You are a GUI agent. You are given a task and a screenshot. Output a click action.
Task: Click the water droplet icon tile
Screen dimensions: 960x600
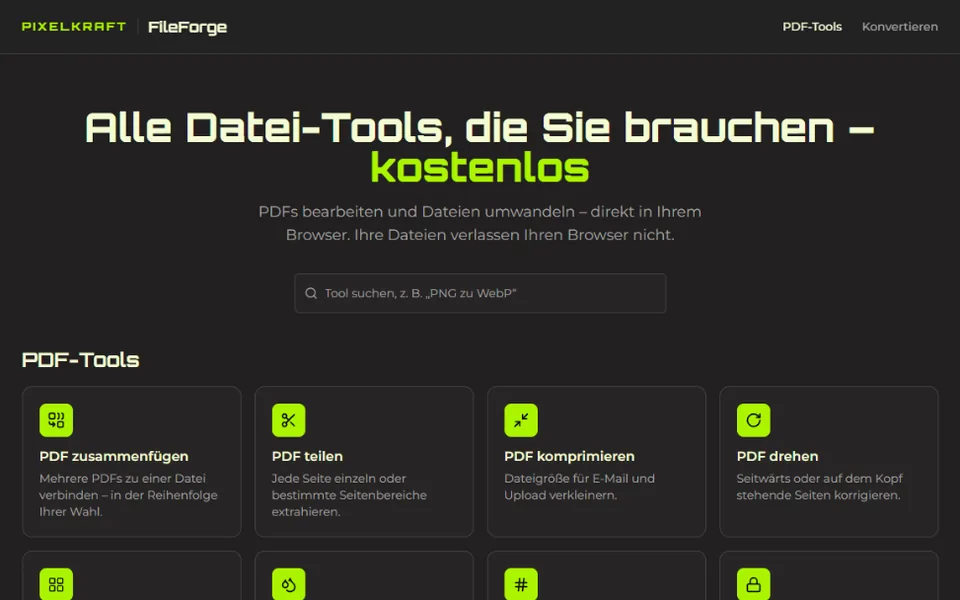(288, 584)
